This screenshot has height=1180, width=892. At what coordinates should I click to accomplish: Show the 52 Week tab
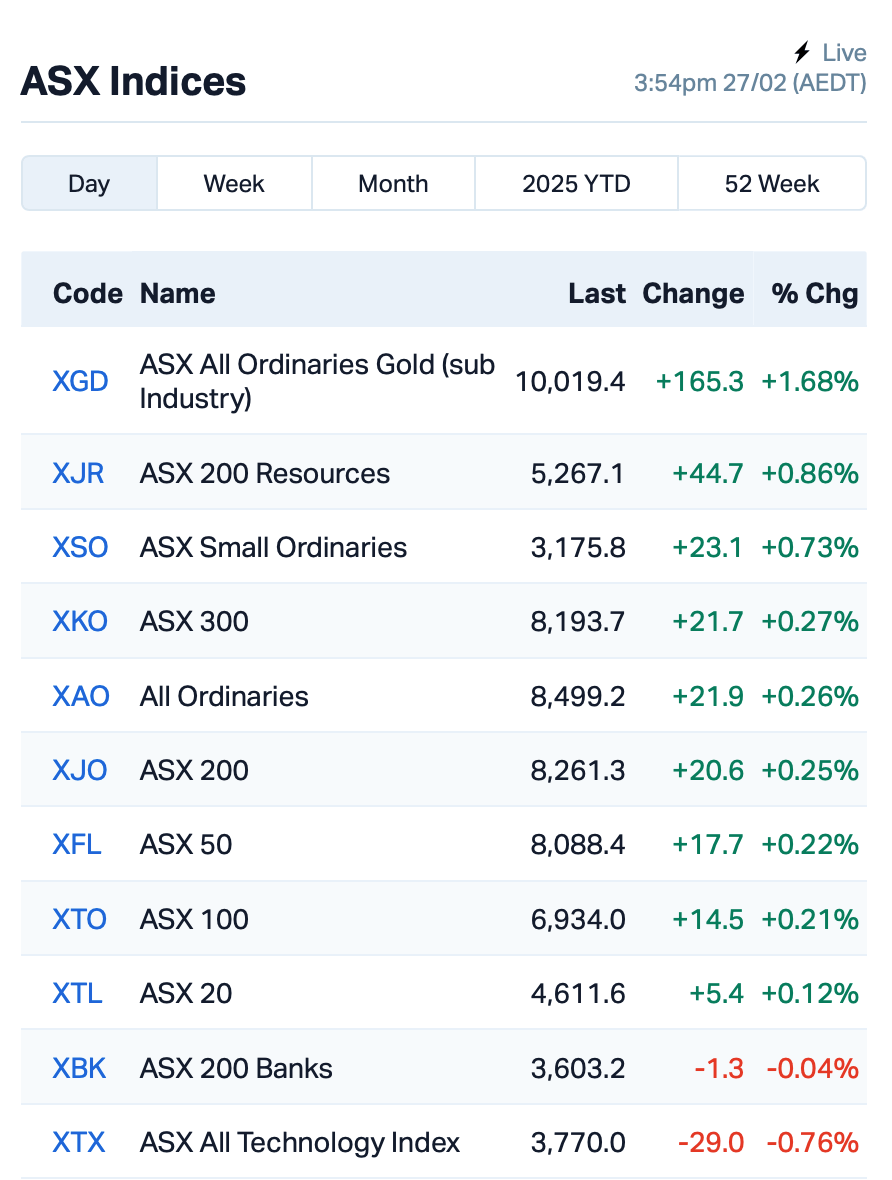coord(772,184)
